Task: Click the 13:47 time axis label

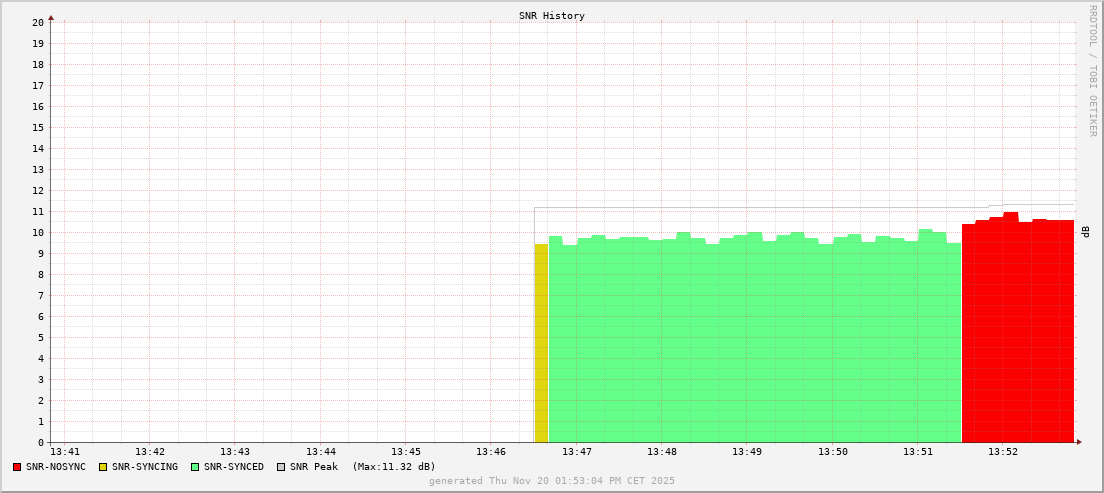Action: pos(576,452)
